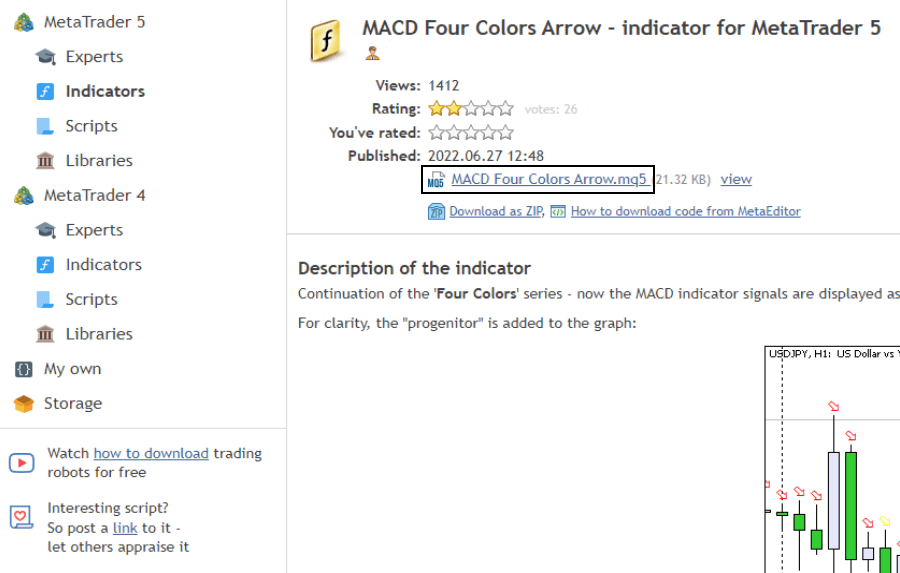Set your rating to three stars
This screenshot has width=900, height=573.
coord(471,133)
